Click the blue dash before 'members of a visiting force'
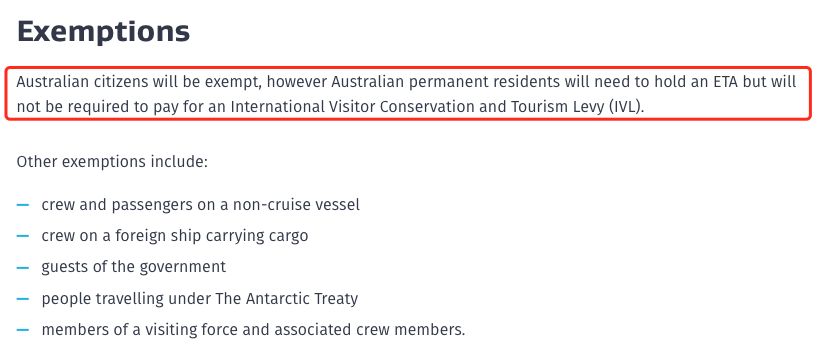The width and height of the screenshot is (827, 361). coord(23,330)
